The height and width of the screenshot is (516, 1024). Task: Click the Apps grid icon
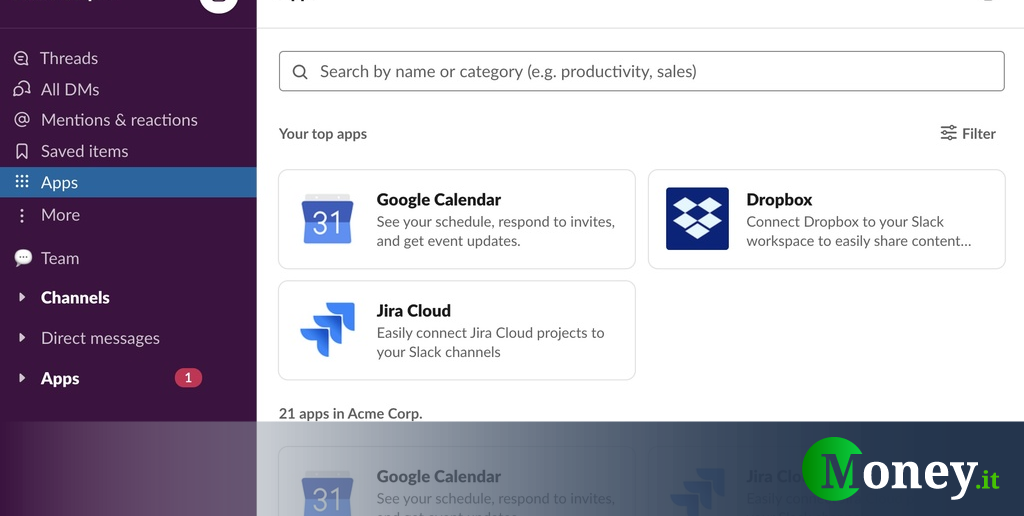click(x=22, y=182)
